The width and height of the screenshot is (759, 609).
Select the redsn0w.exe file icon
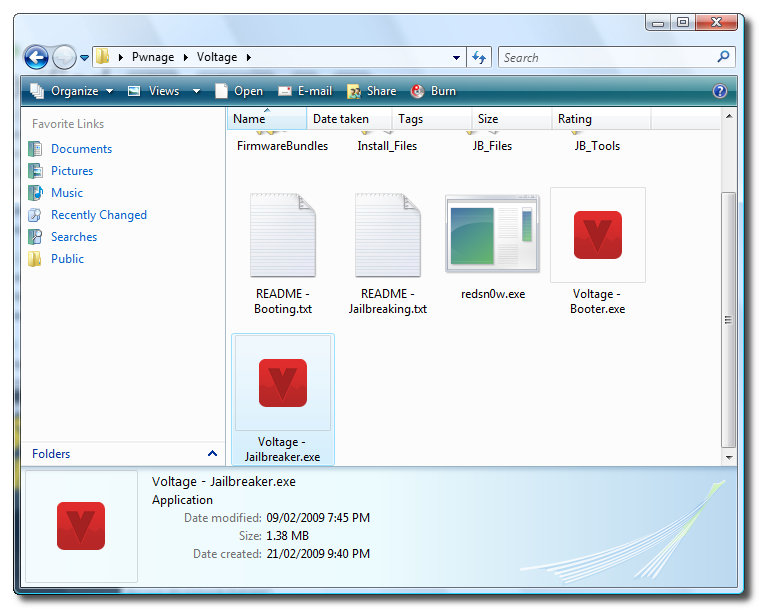(492, 235)
